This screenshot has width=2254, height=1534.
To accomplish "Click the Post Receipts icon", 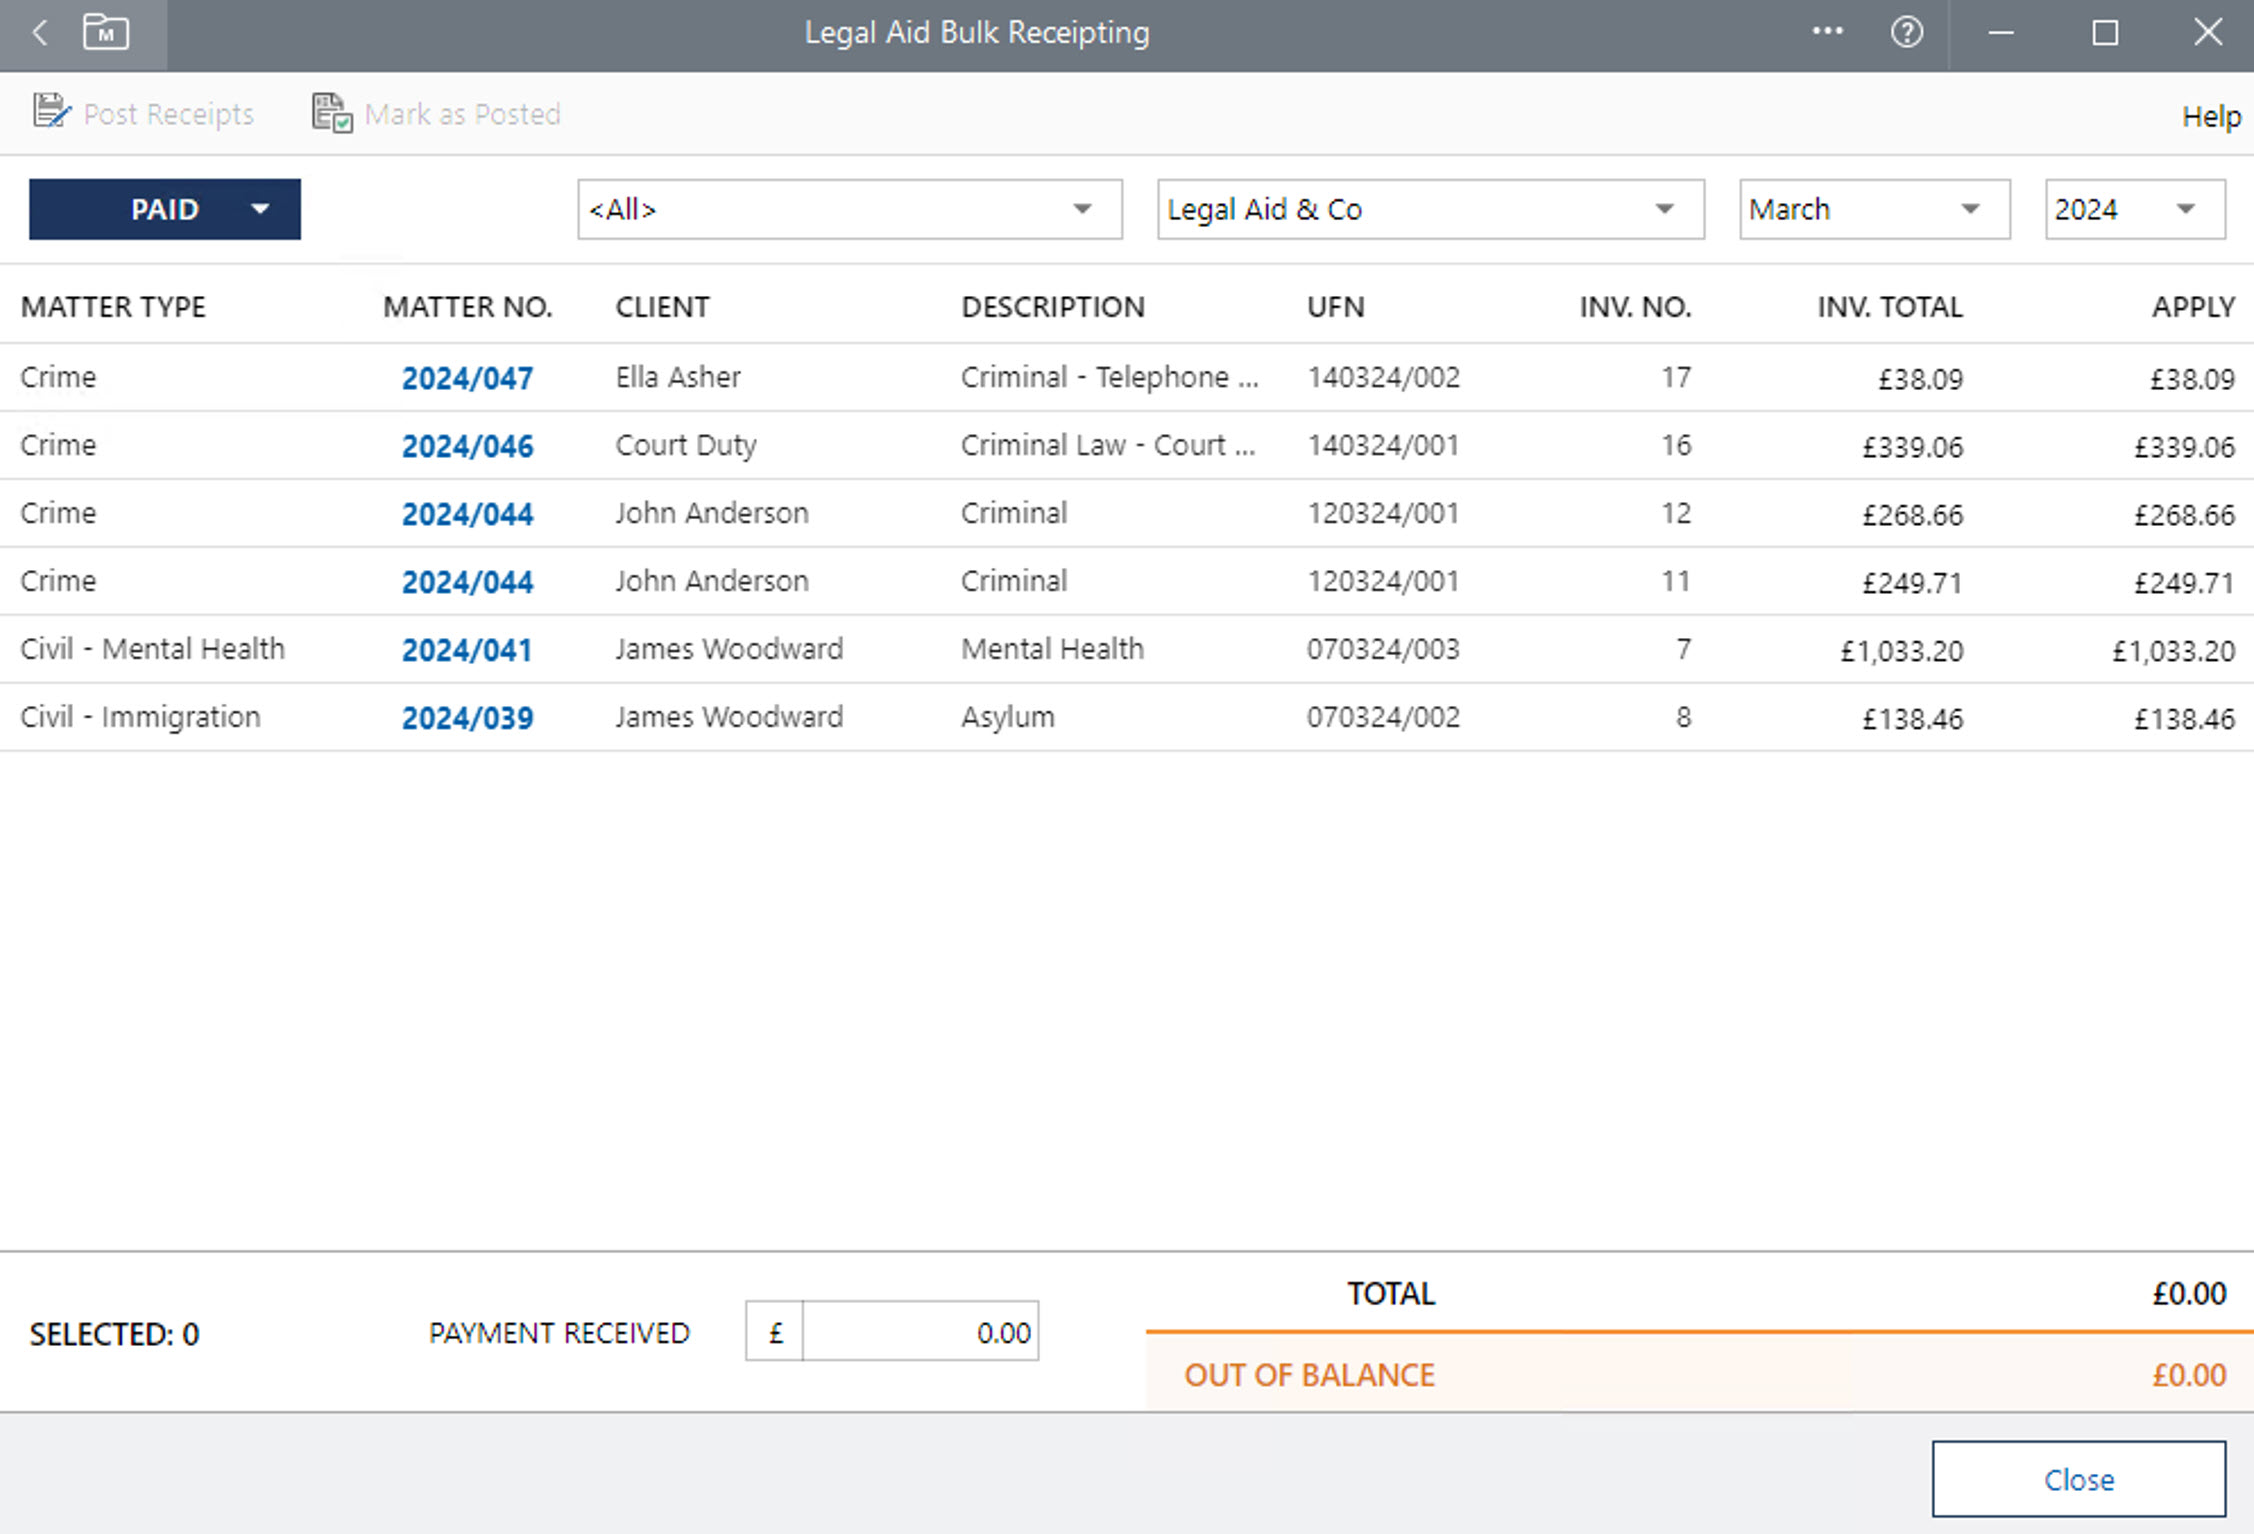I will [x=52, y=112].
